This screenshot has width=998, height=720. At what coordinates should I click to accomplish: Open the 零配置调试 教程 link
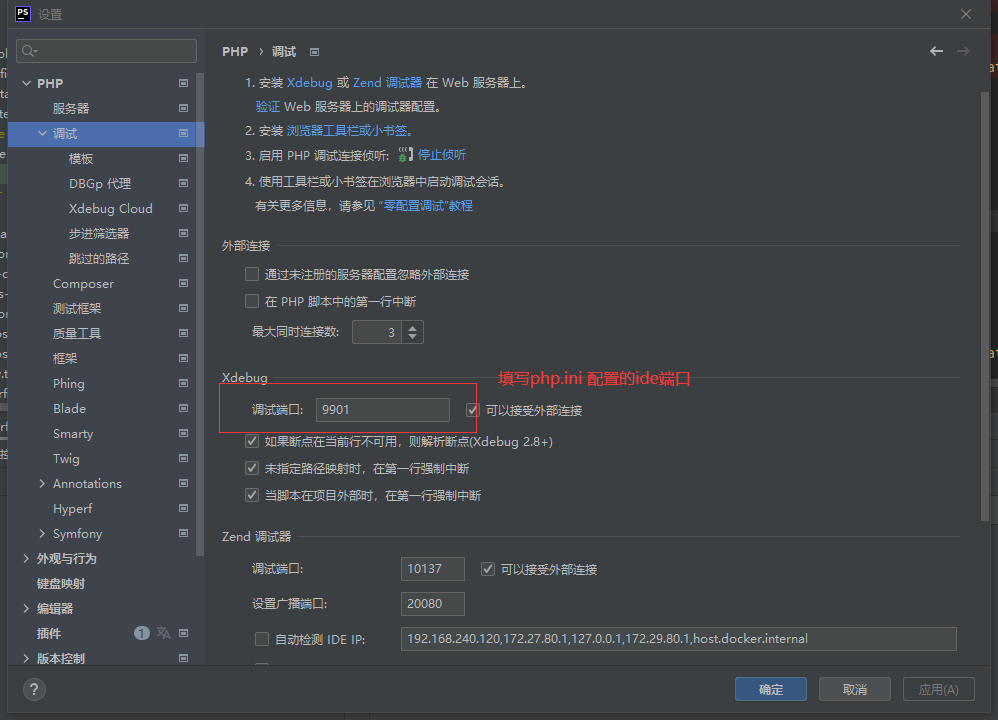pos(426,206)
